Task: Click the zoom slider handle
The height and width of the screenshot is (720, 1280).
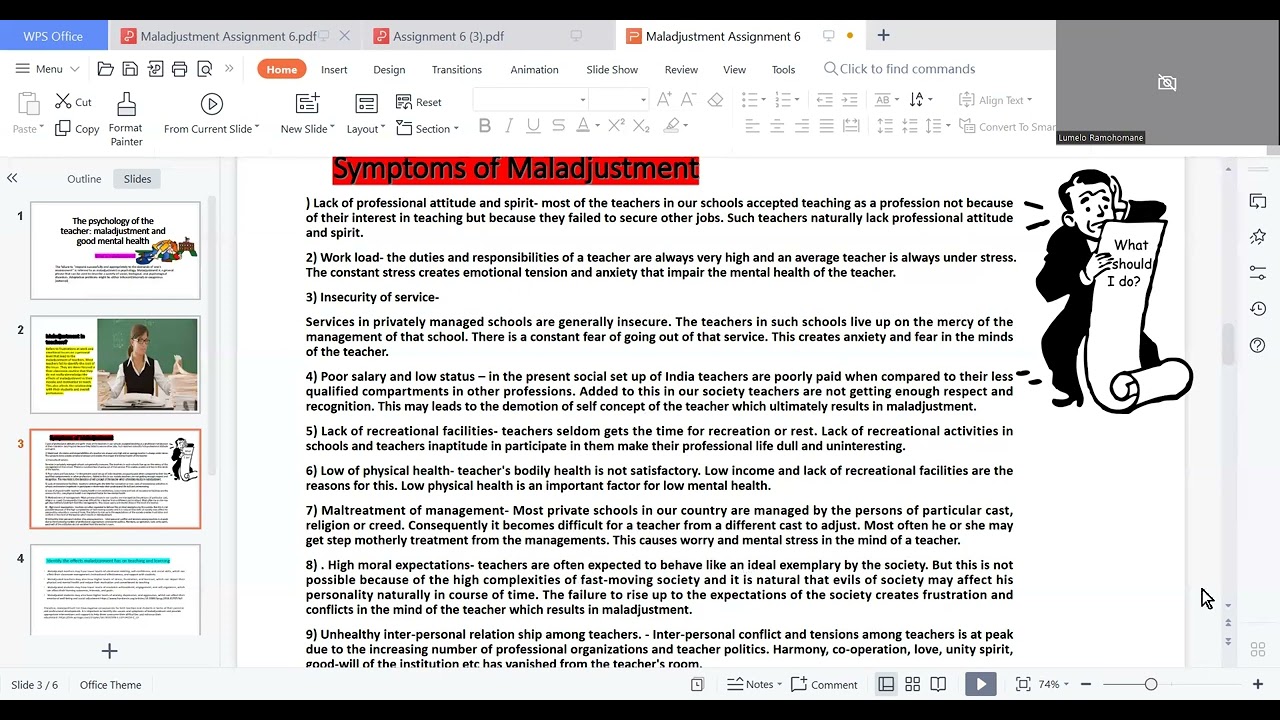Action: (x=1151, y=685)
